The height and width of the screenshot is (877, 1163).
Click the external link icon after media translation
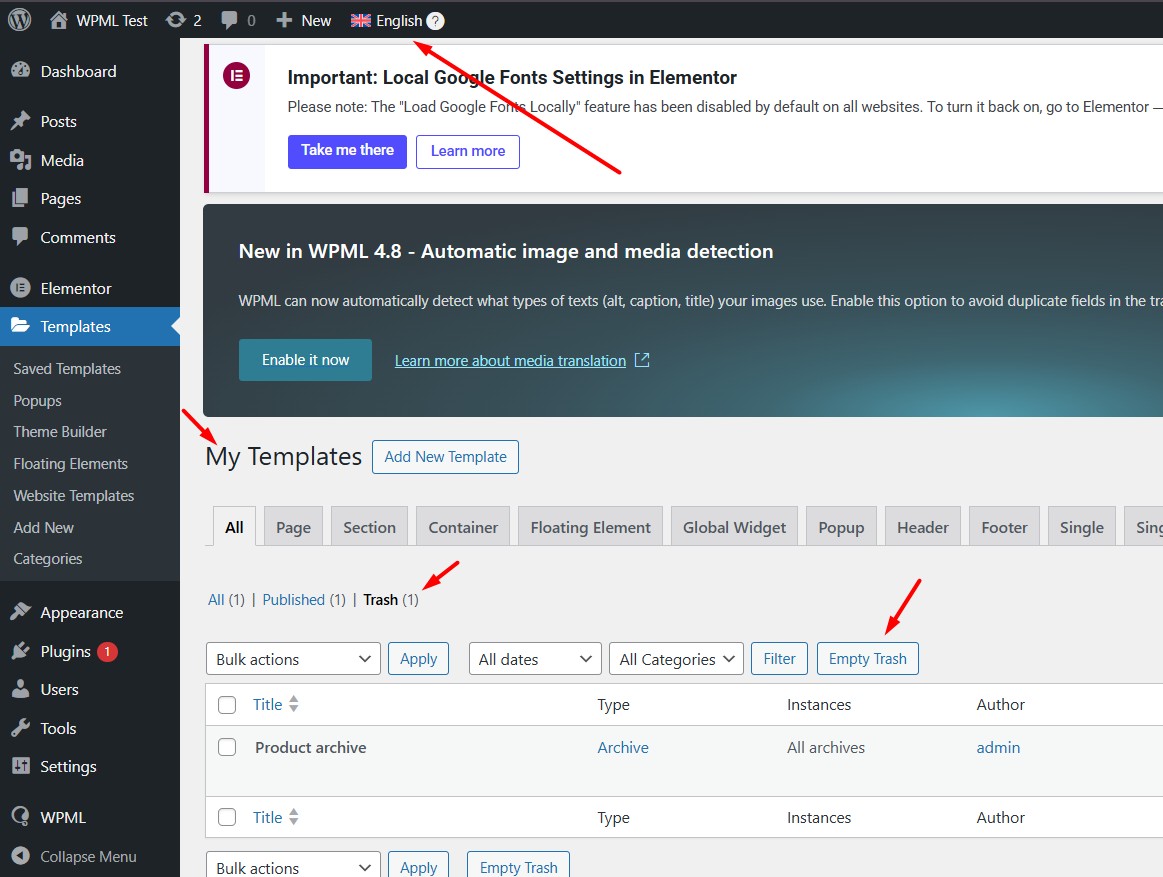[642, 360]
